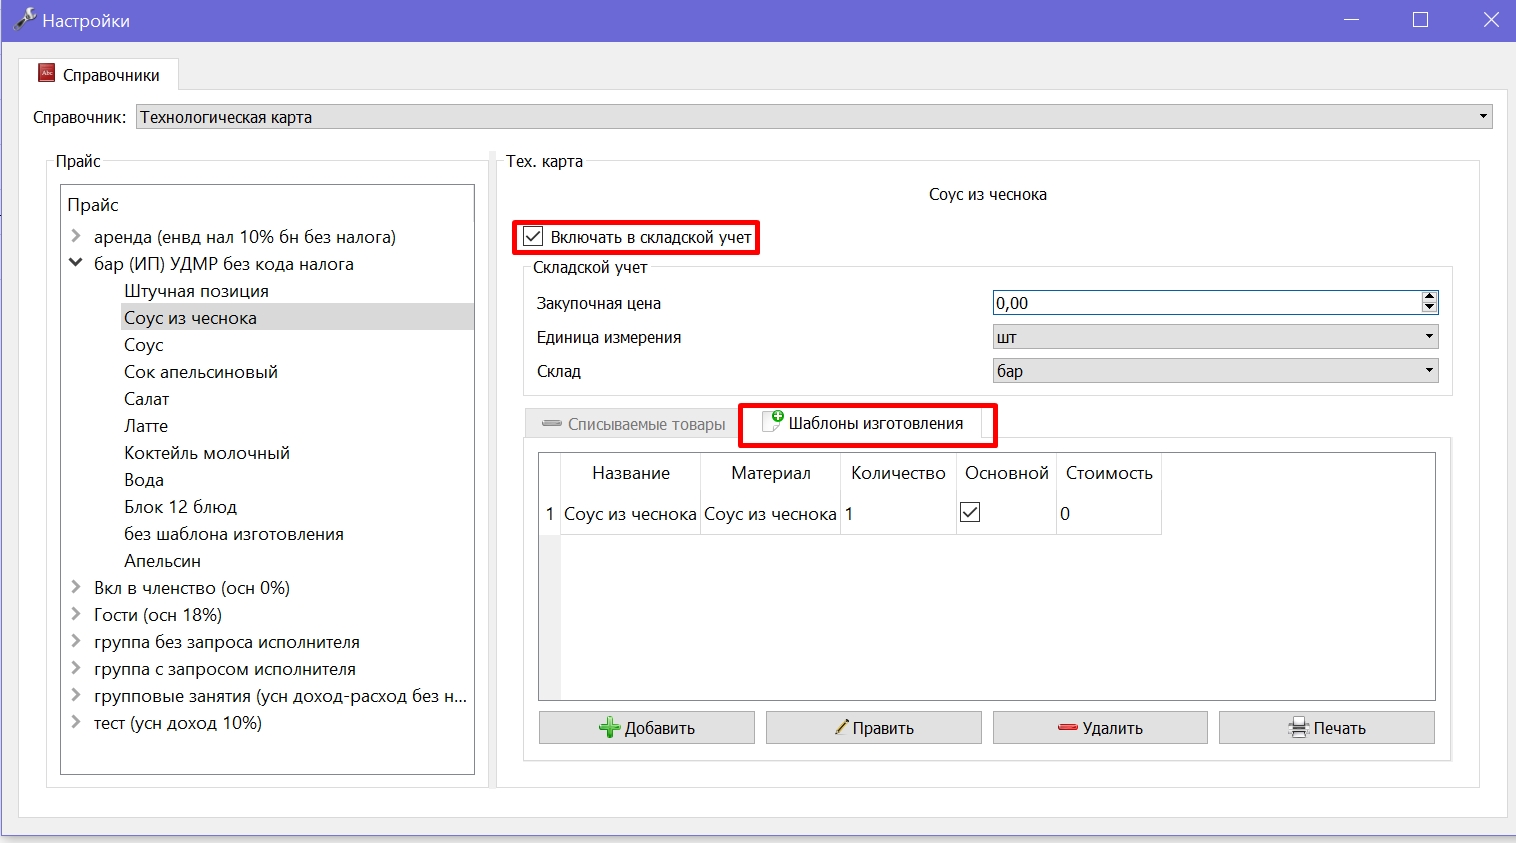Increase Закупочная цена with up arrow
This screenshot has width=1516, height=843.
1429,297
